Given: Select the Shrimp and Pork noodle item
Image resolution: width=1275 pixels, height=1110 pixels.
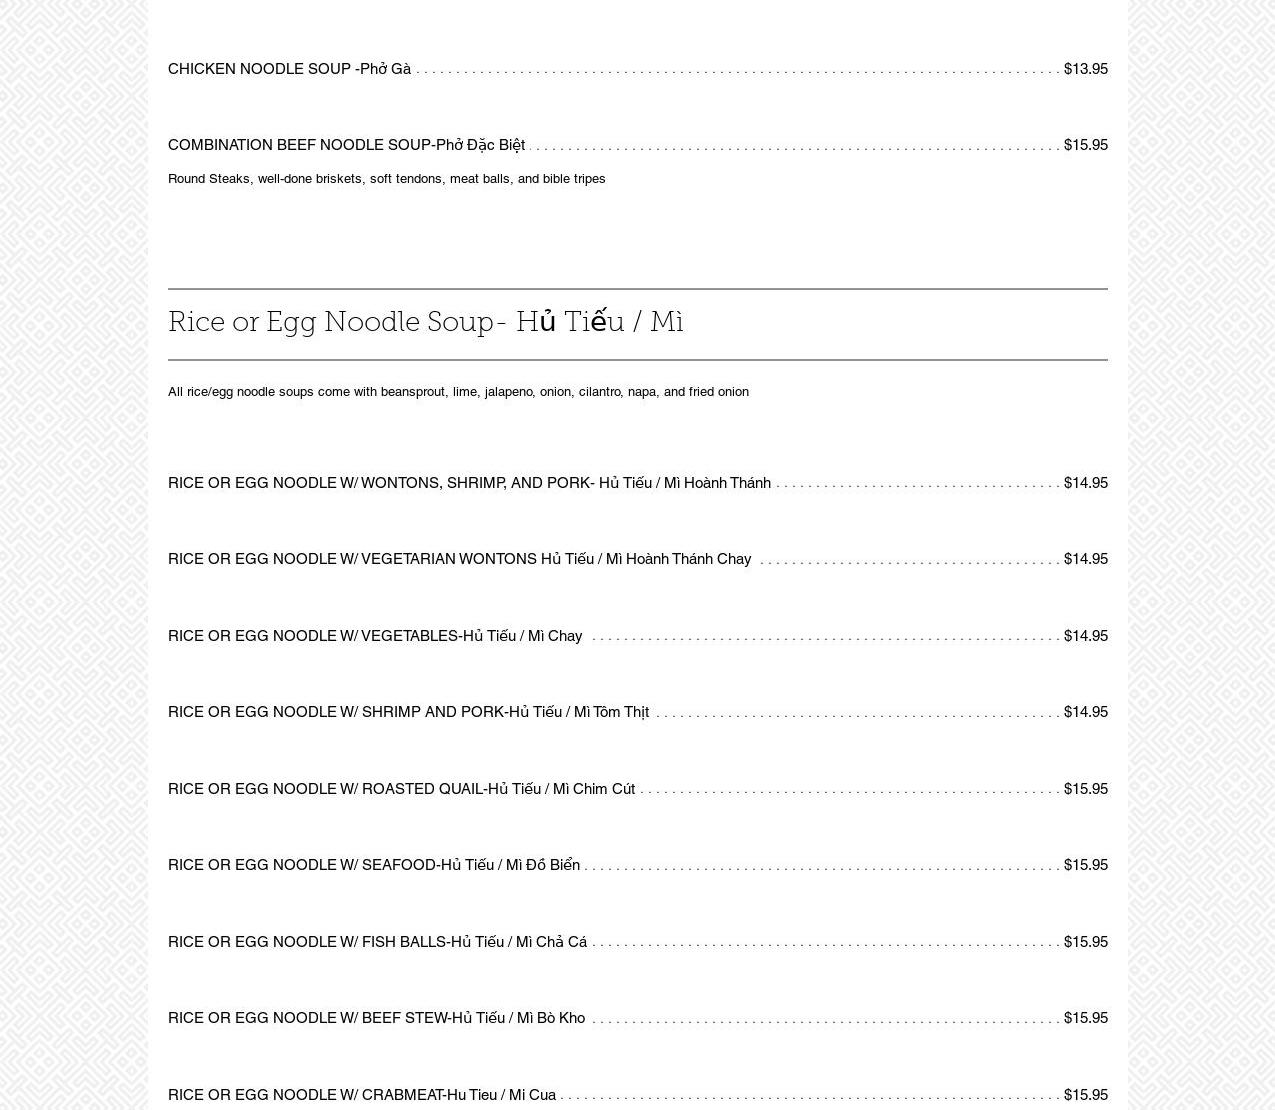Looking at the screenshot, I should tap(408, 712).
